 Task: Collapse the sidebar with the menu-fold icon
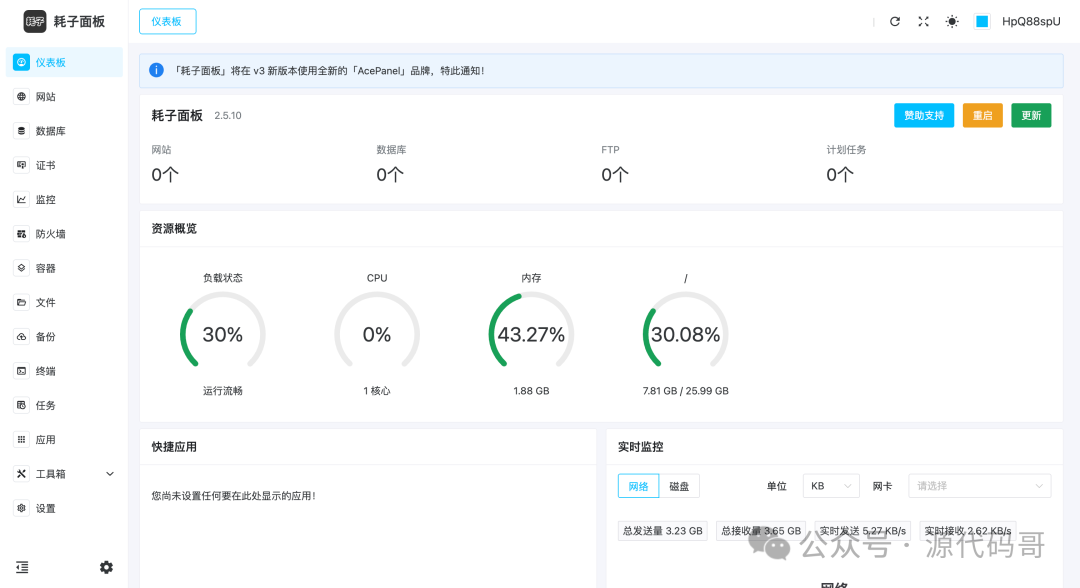22,567
